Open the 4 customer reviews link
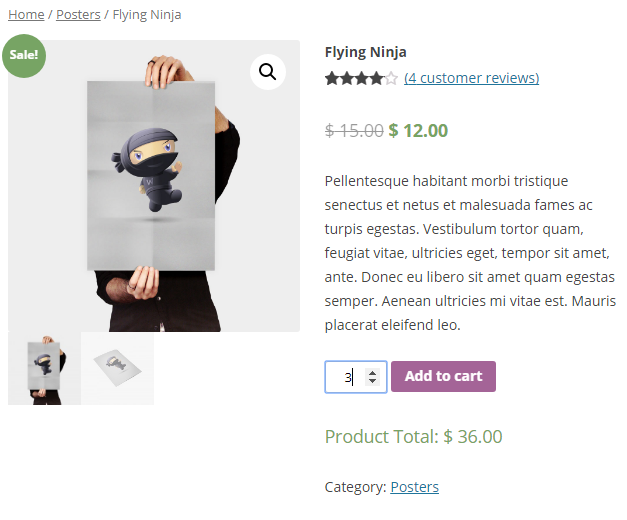 pyautogui.click(x=471, y=78)
